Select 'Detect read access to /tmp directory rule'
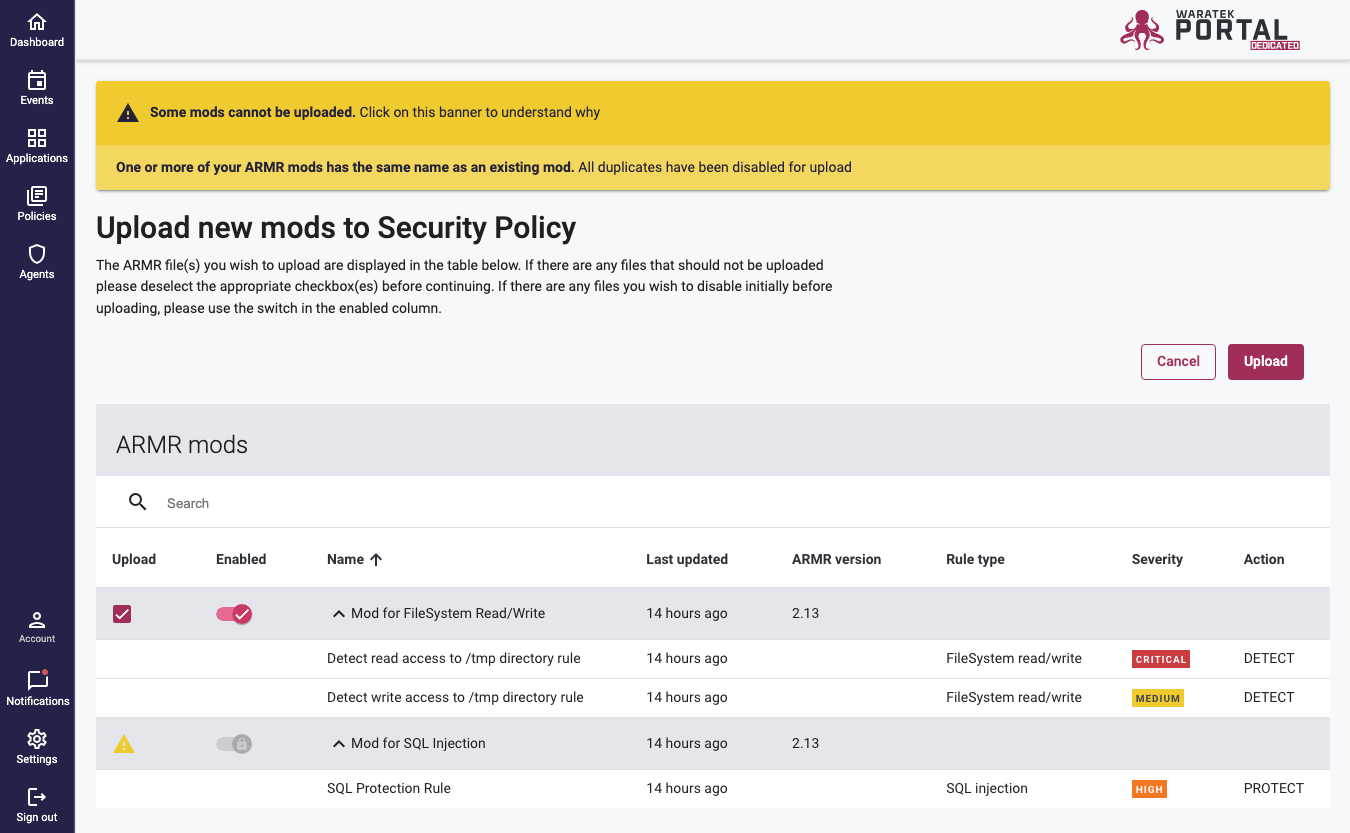This screenshot has height=833, width=1350. (x=454, y=659)
